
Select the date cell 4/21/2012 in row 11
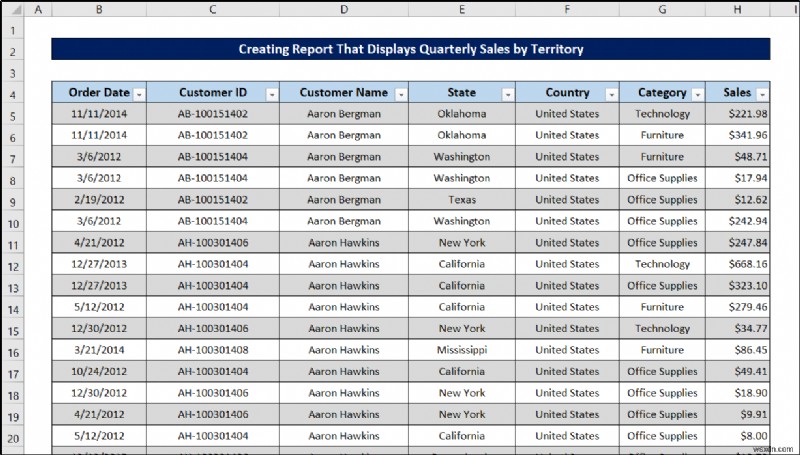(x=99, y=242)
